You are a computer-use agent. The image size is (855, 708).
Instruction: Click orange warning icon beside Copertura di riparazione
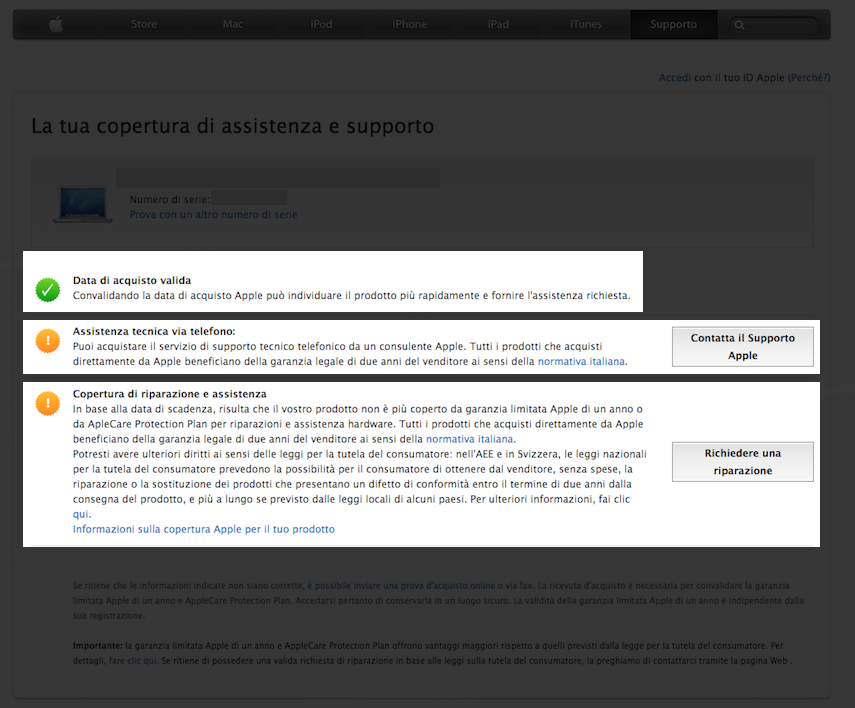tap(48, 403)
